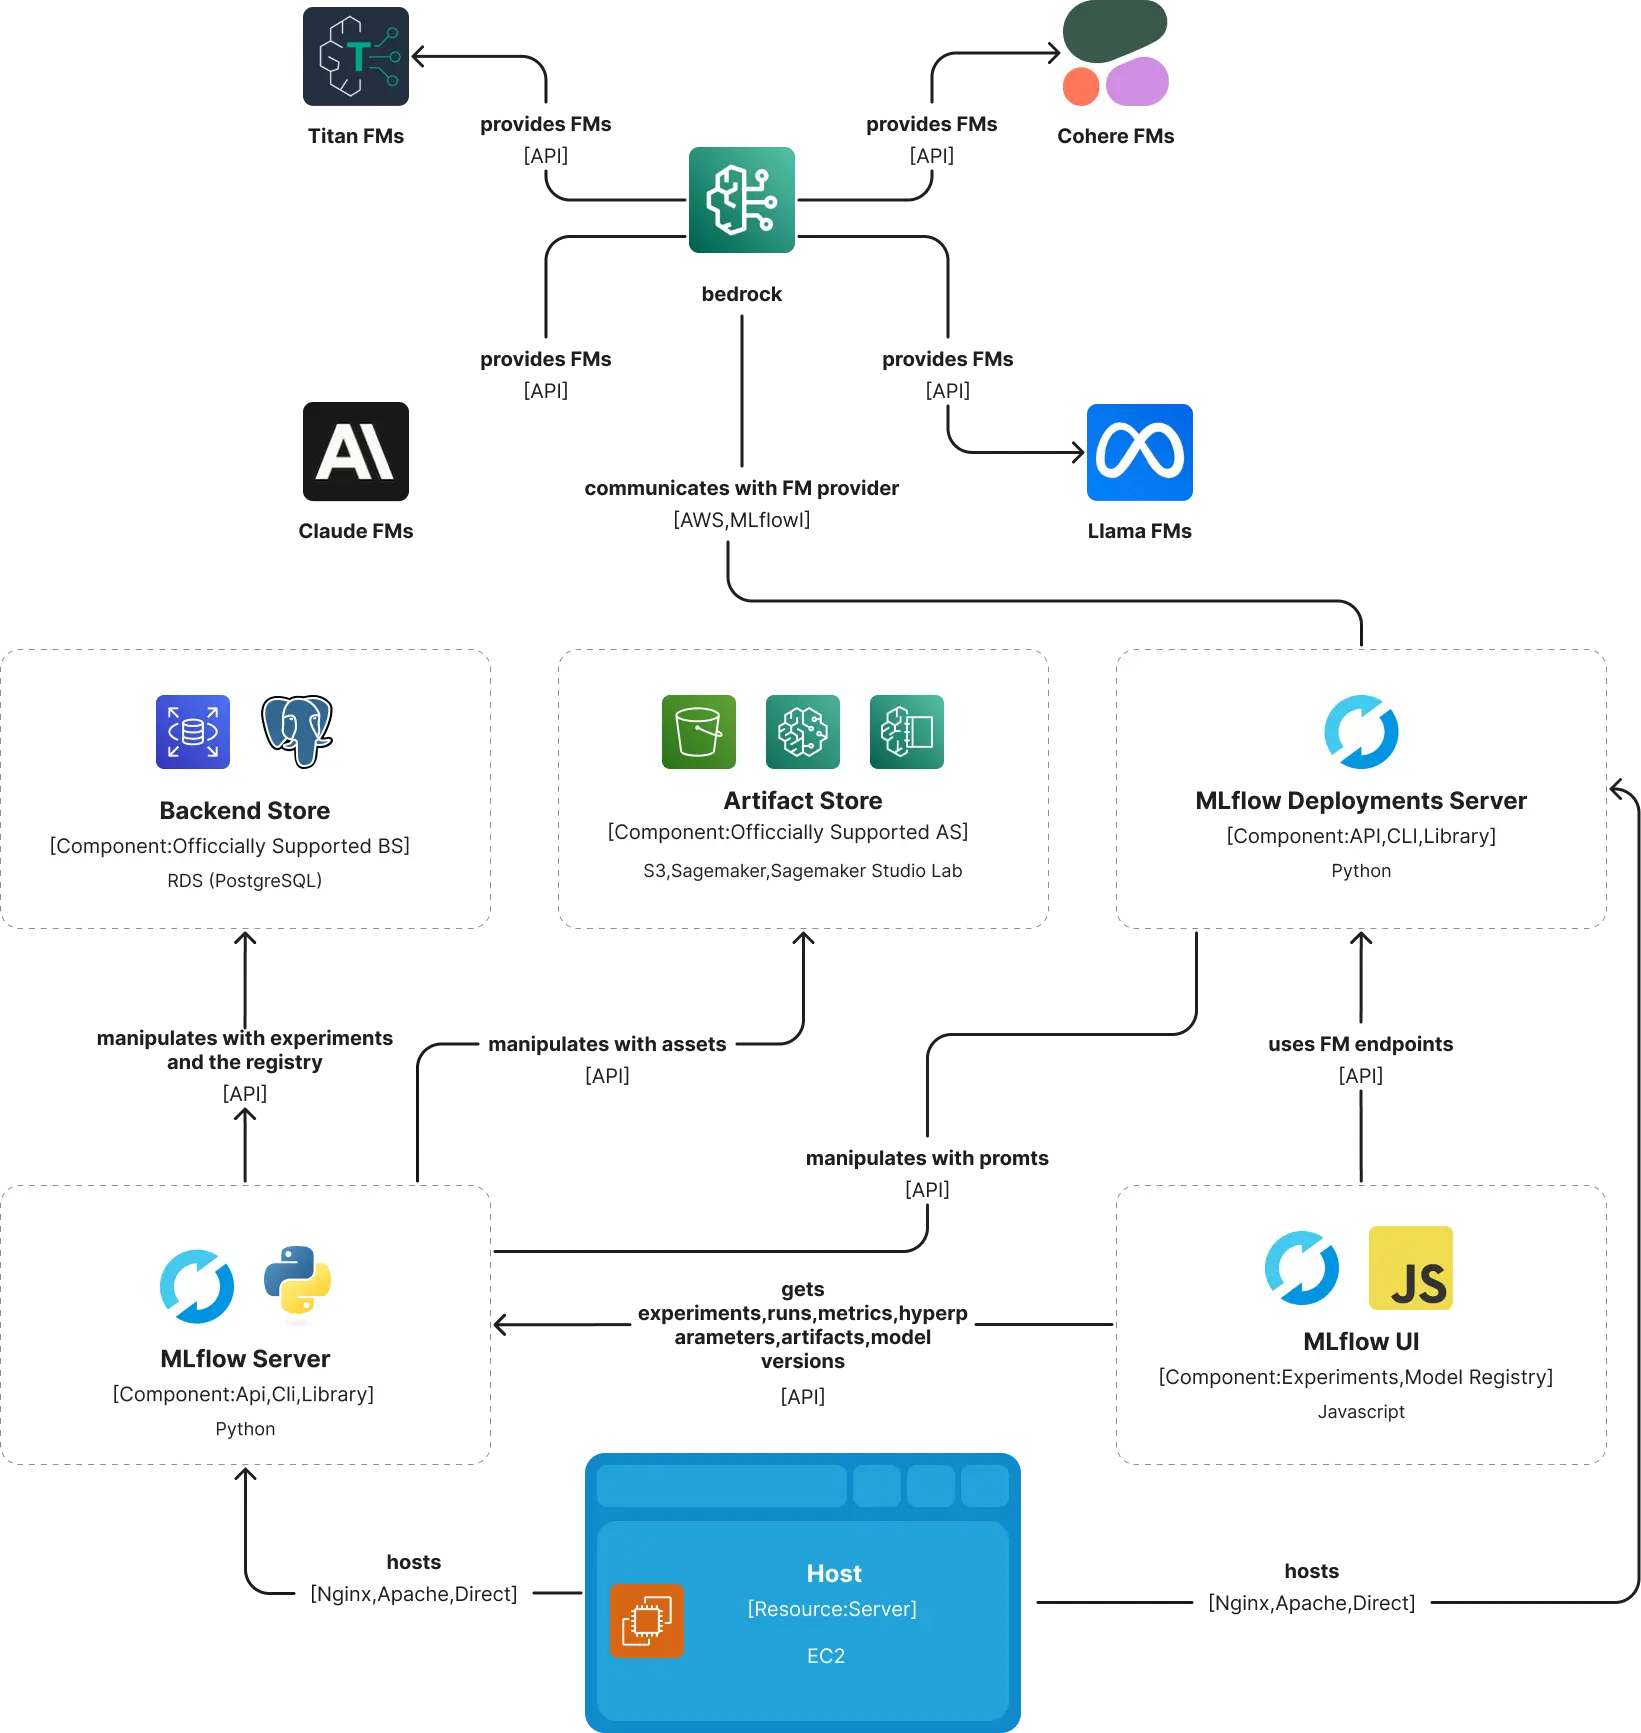Click the Meta Llama FMs logo
The width and height of the screenshot is (1641, 1733).
click(1140, 452)
